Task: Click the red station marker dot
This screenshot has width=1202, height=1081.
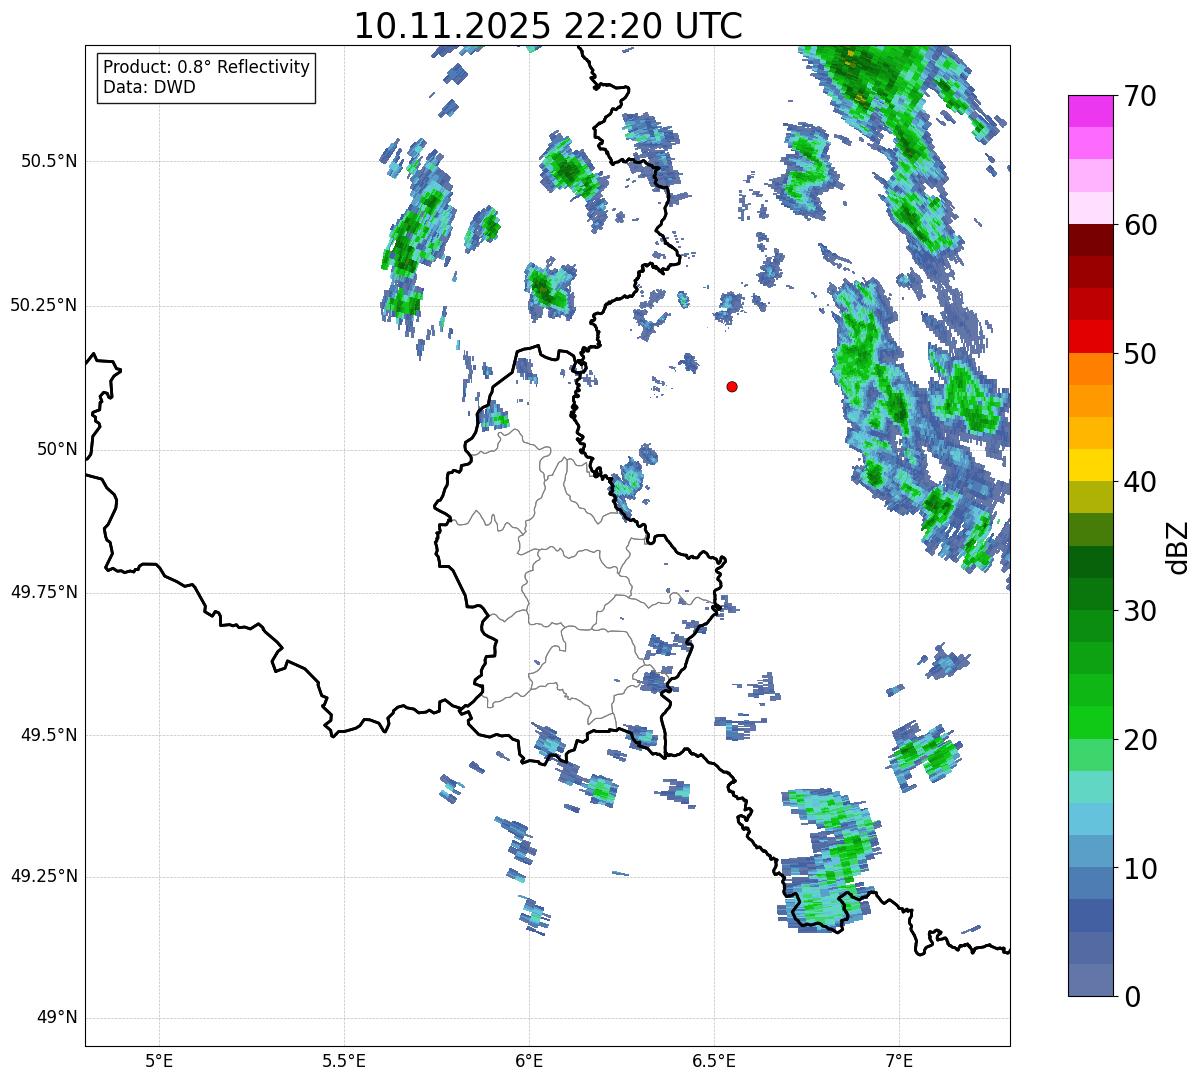Action: (732, 386)
